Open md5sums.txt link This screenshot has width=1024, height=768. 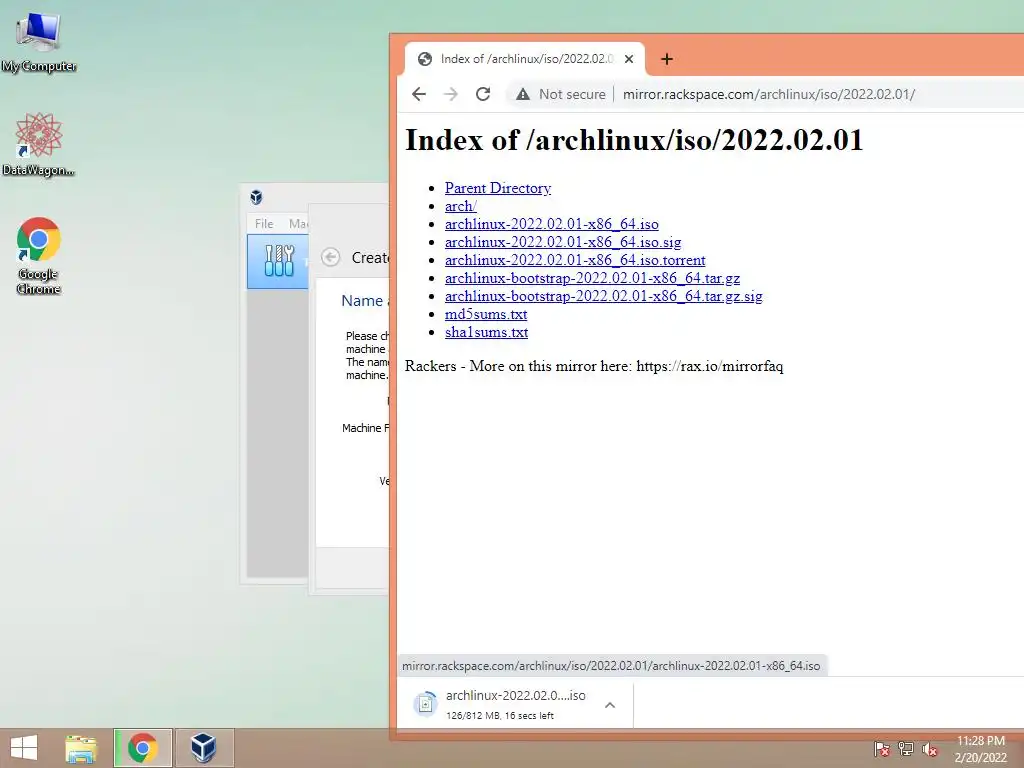click(x=485, y=314)
